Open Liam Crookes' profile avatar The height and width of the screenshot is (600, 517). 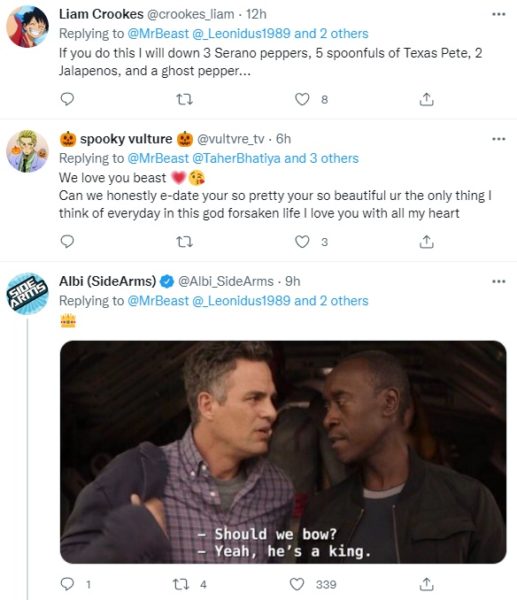click(28, 27)
